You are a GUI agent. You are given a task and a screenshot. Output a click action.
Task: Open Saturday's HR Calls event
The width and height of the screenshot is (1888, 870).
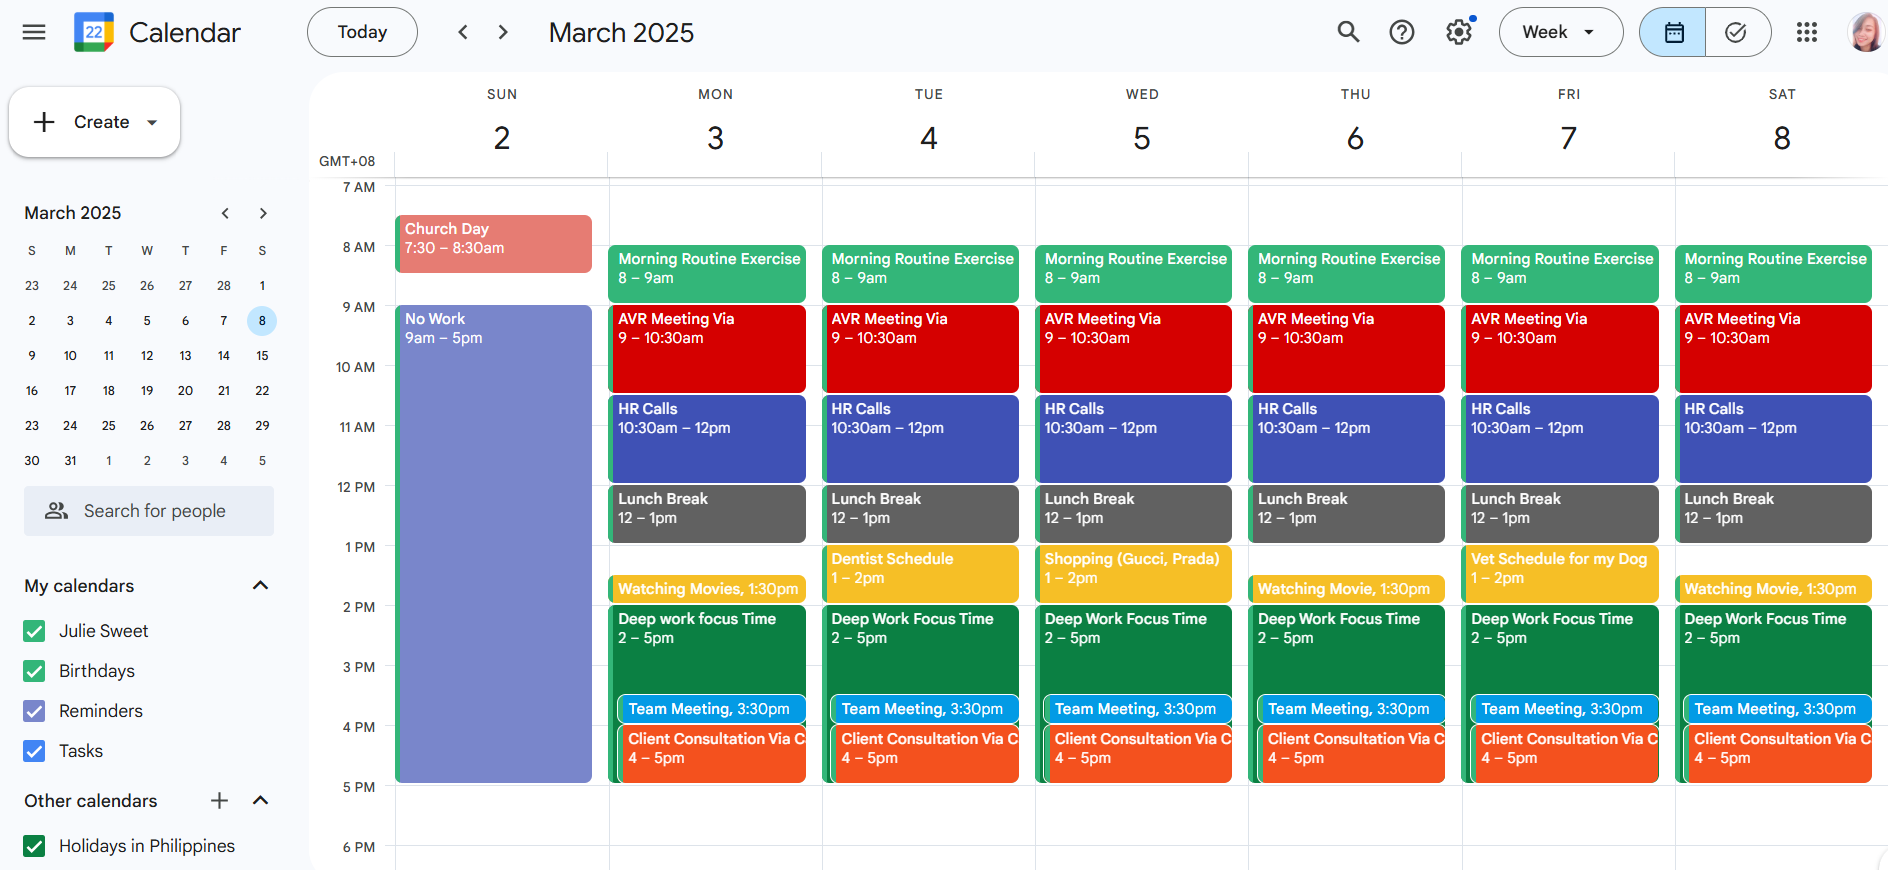[x=1773, y=439]
